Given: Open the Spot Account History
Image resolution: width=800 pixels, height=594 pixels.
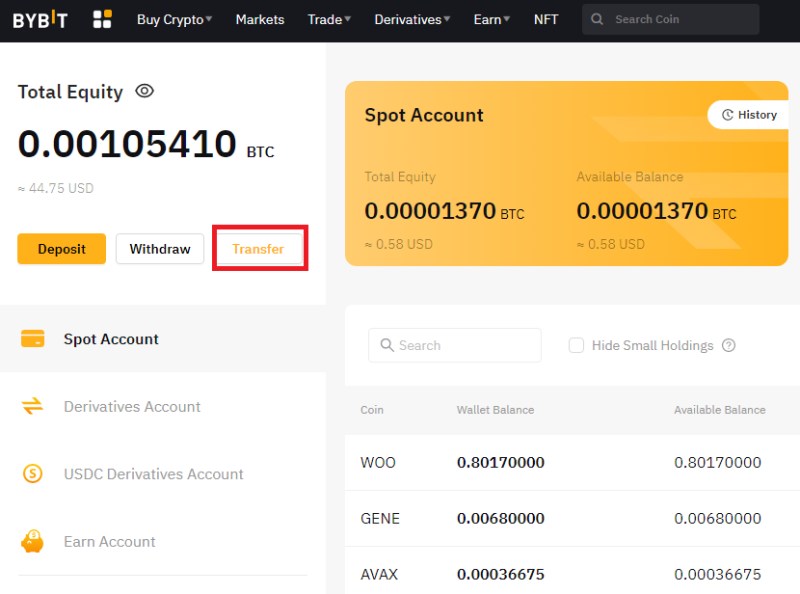Looking at the screenshot, I should [748, 115].
